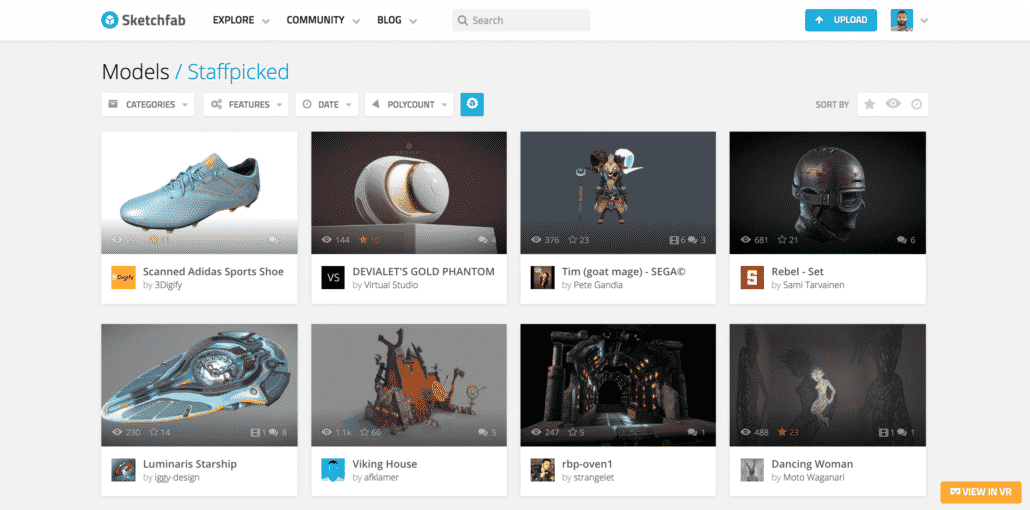The width and height of the screenshot is (1030, 510).
Task: Click Pete Gandia avatar icon
Action: (x=543, y=277)
